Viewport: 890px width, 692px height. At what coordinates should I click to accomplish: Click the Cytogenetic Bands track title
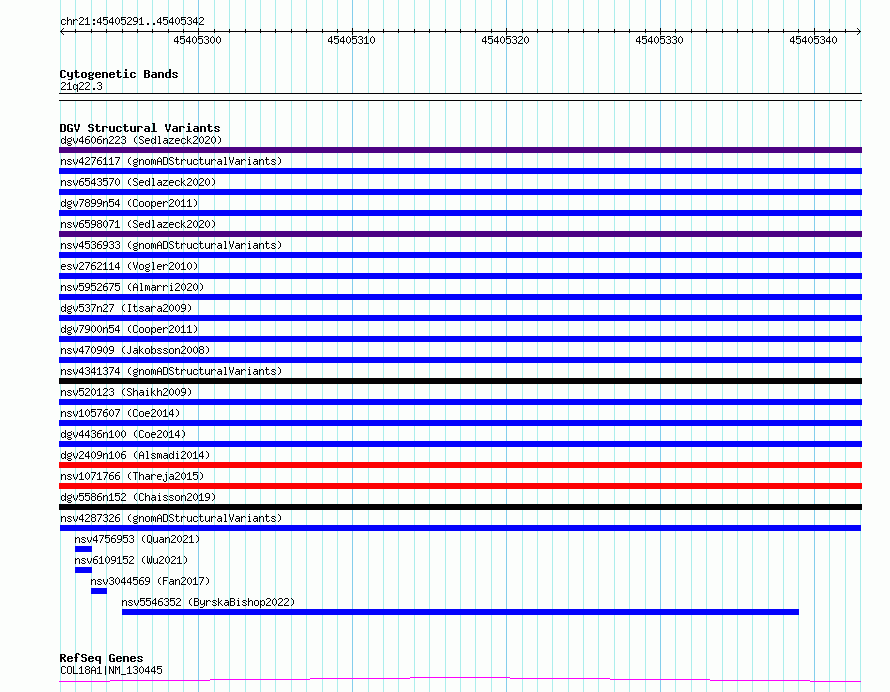(x=119, y=74)
